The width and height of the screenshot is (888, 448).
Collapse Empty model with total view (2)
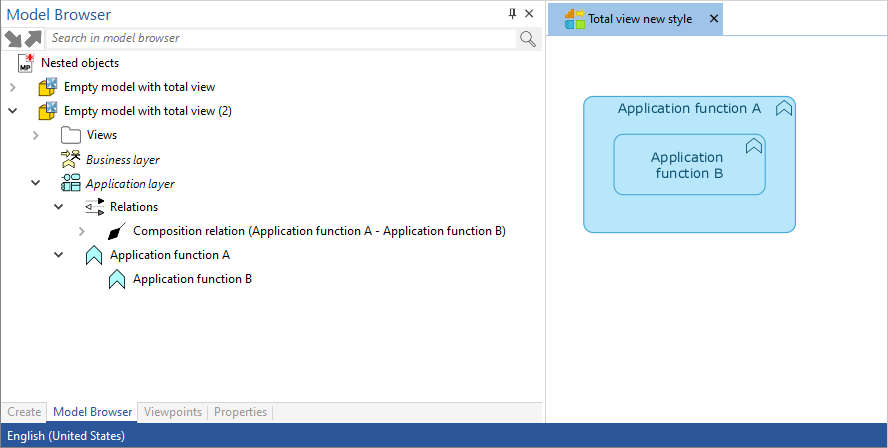pos(12,111)
